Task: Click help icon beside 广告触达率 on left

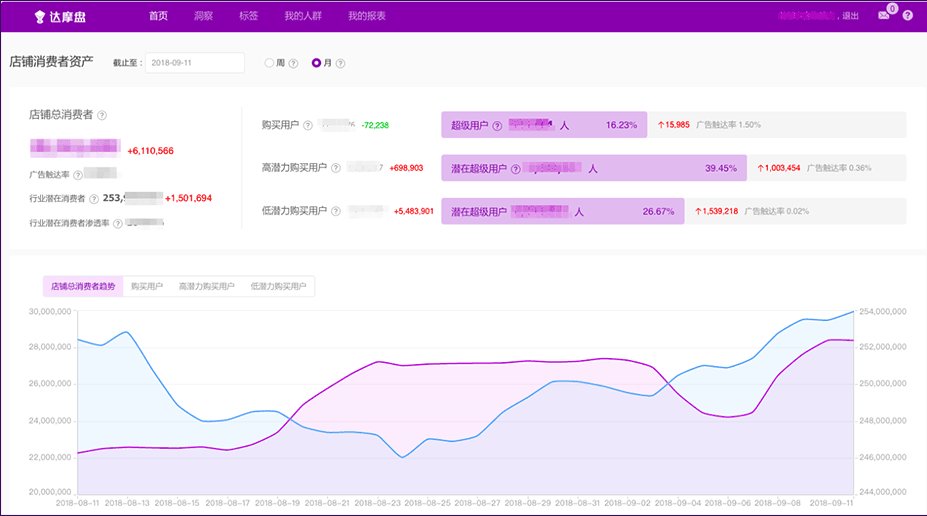Action: tap(77, 175)
